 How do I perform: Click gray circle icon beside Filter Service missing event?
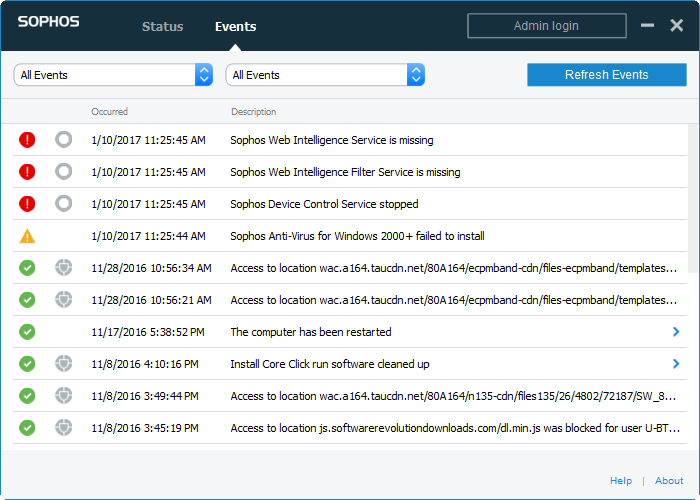(63, 172)
